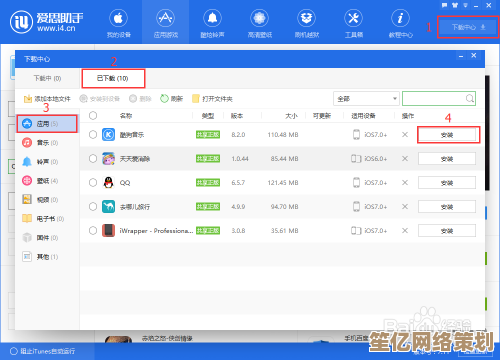Switch to the 下载中 (0) downloading tab
The image size is (500, 360).
(x=47, y=78)
